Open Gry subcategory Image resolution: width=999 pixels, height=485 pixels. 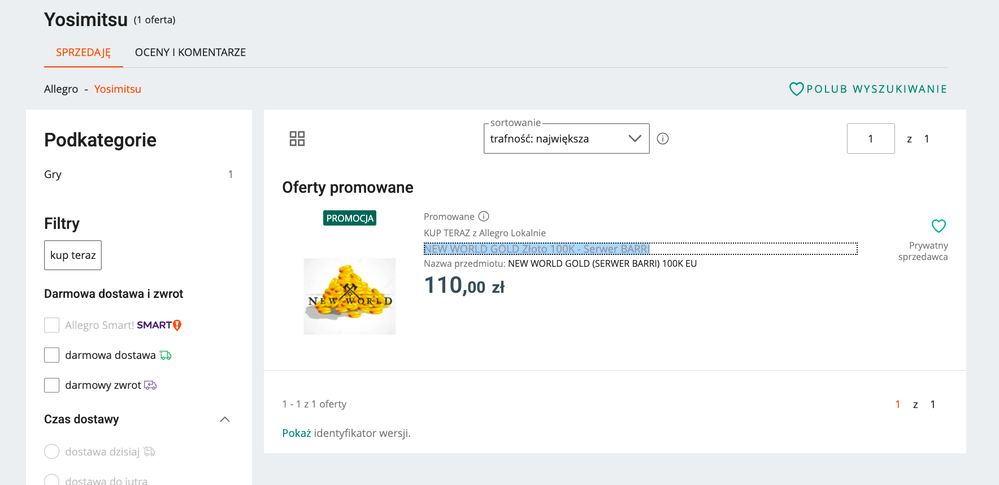(x=53, y=174)
